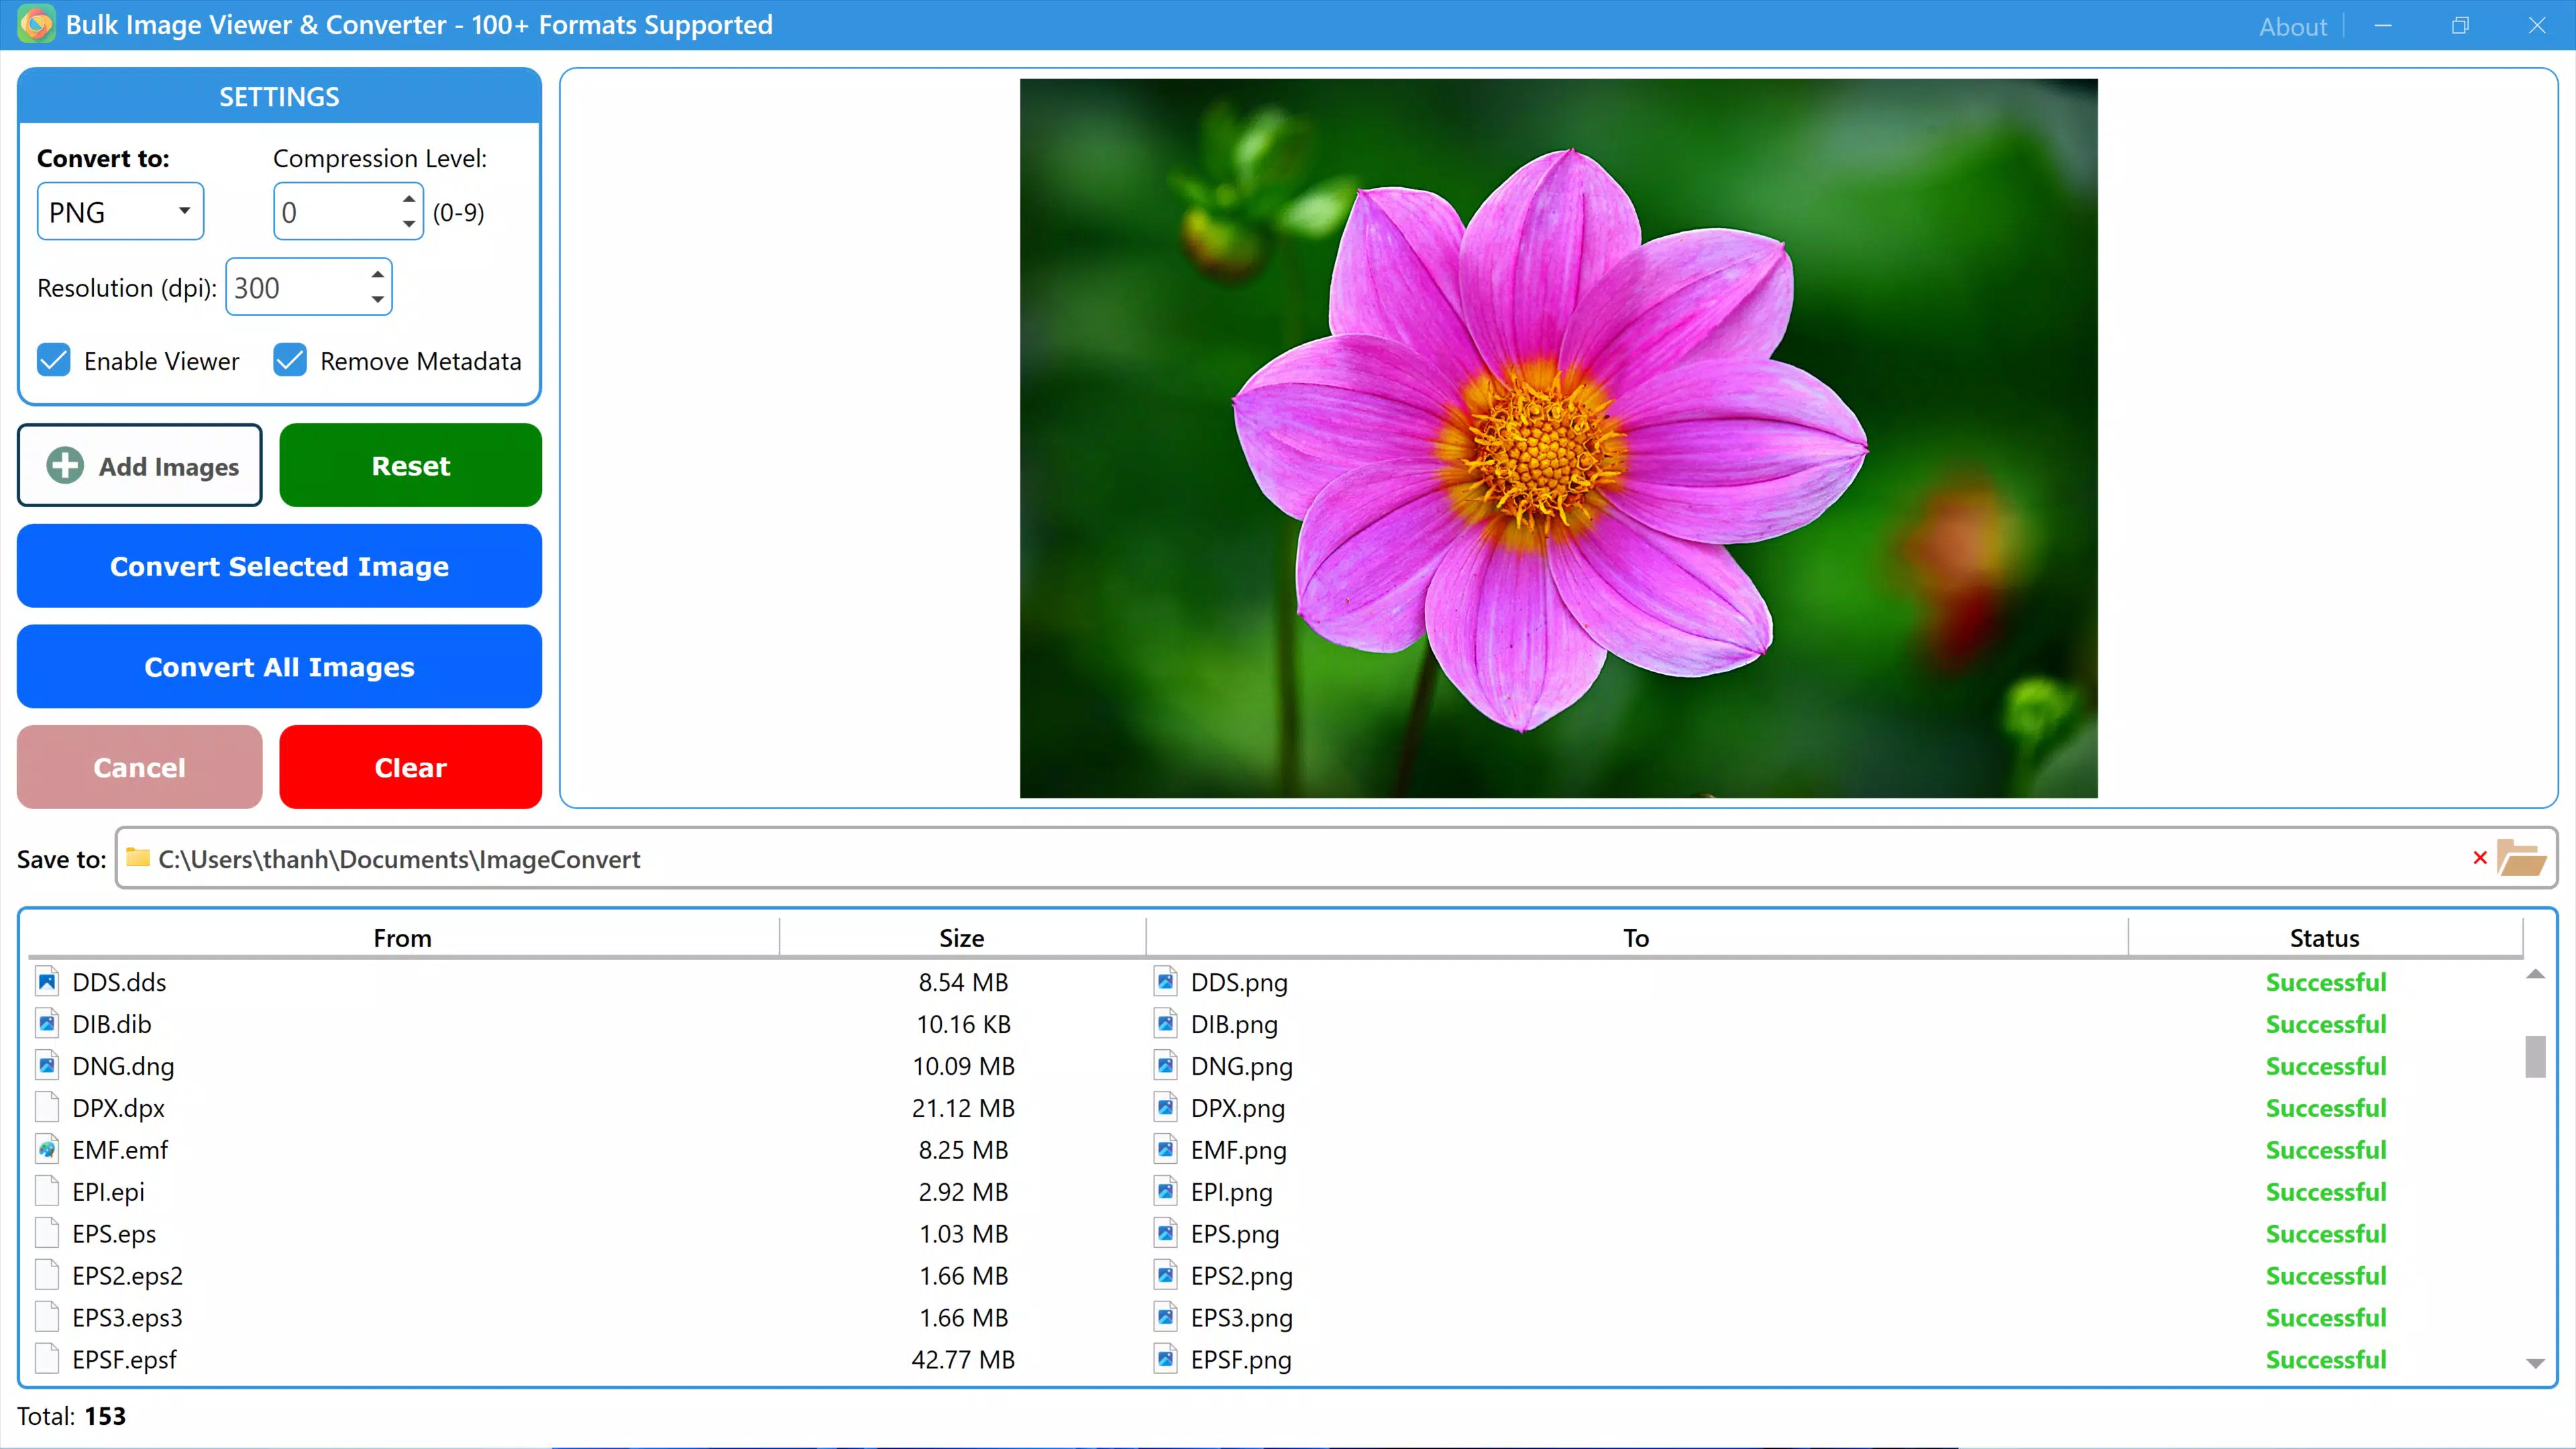2576x1449 pixels.
Task: Sort the list by Status column
Action: coord(2324,937)
